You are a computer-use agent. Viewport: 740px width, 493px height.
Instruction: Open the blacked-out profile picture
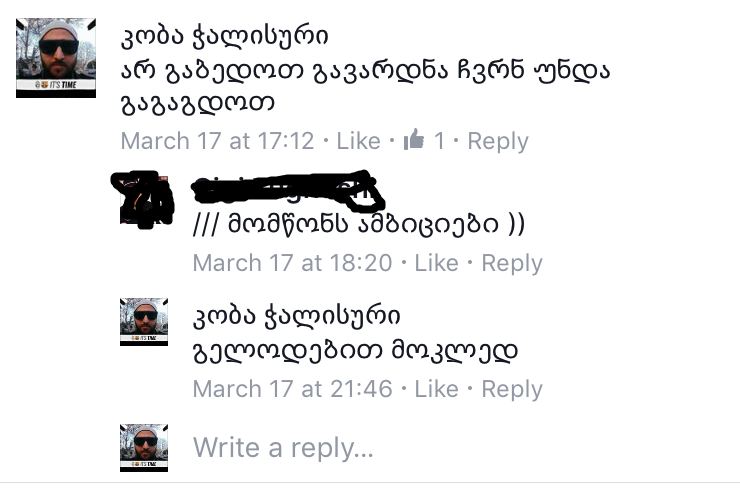[x=143, y=200]
